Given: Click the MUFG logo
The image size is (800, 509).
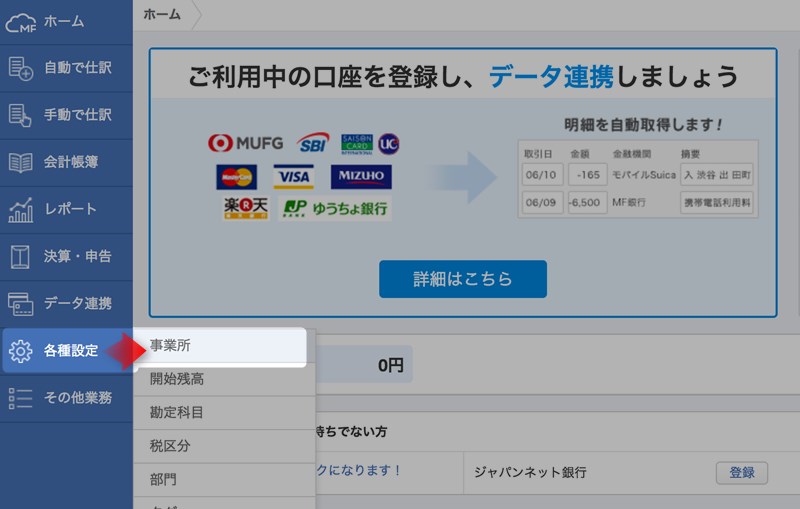Looking at the screenshot, I should [x=245, y=143].
